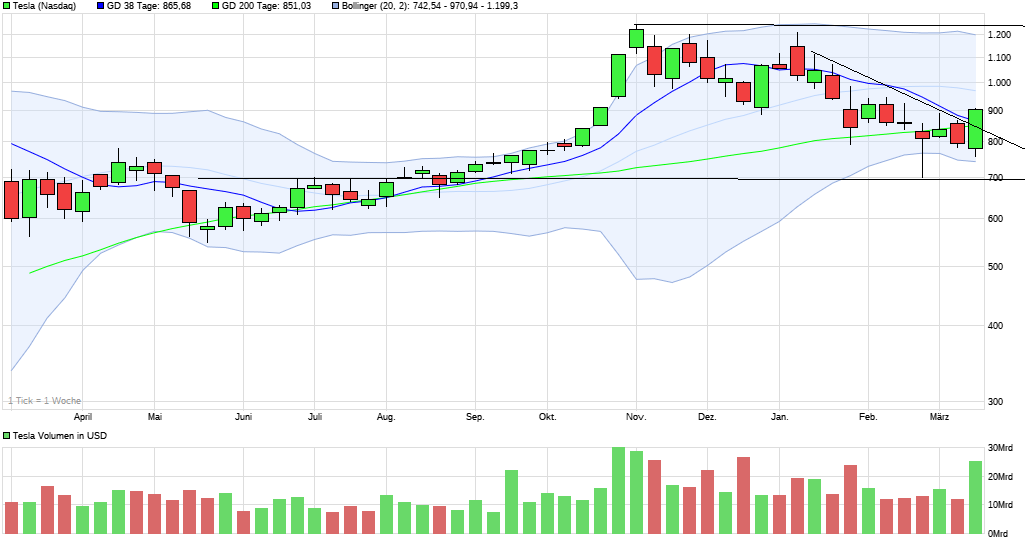Click the 'Tesla Volumen in USD' label
This screenshot has width=1025, height=544.
coord(60,435)
